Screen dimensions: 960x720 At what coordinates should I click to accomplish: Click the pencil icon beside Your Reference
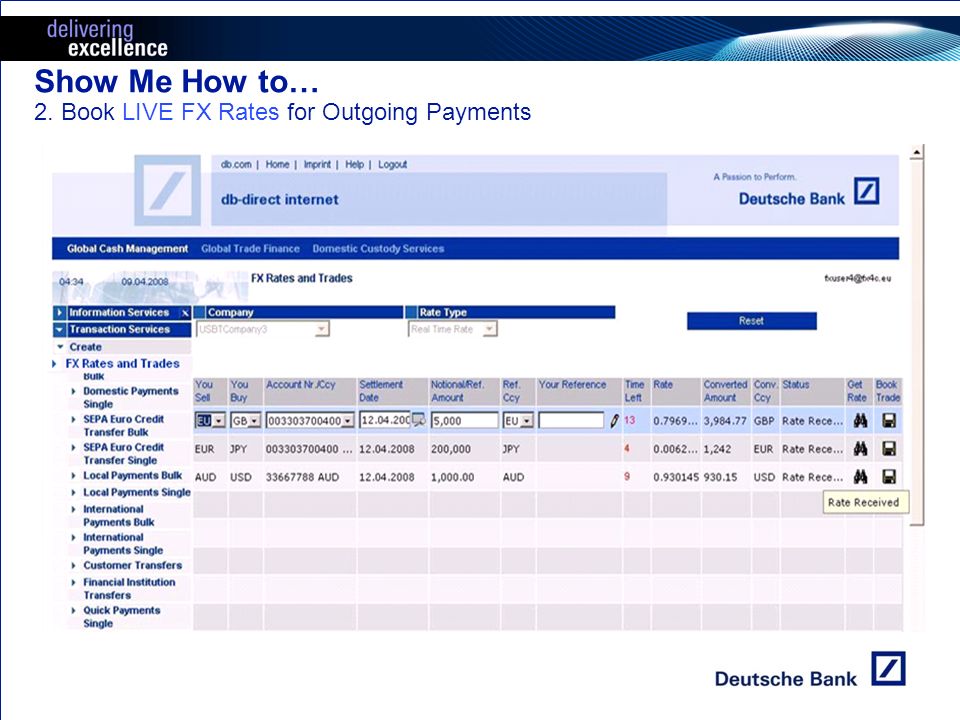tap(614, 421)
